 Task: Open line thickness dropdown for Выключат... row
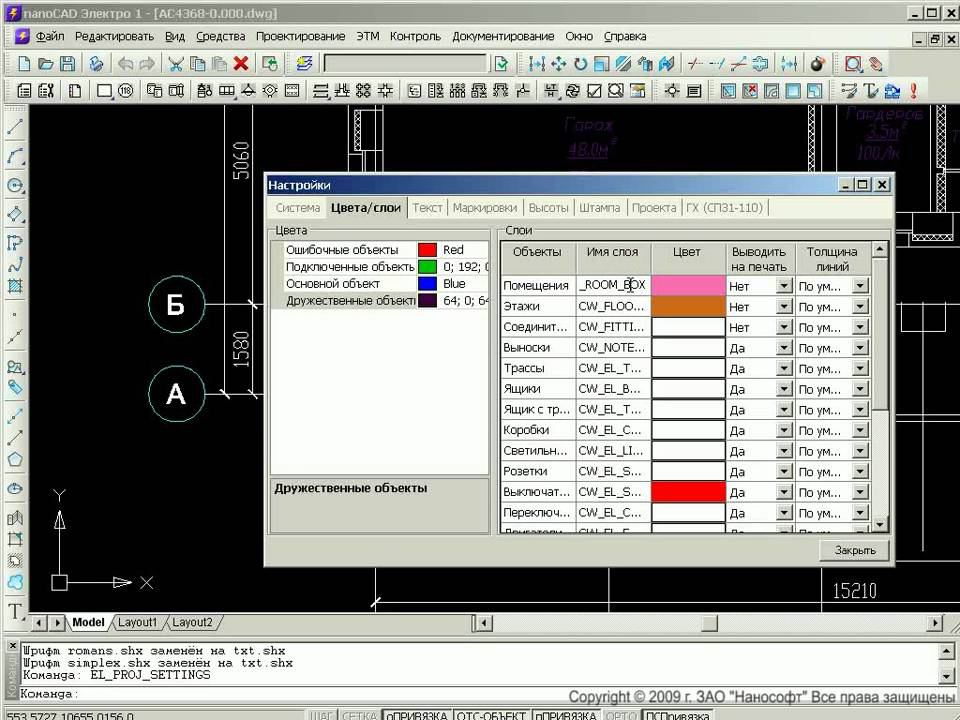[x=860, y=492]
